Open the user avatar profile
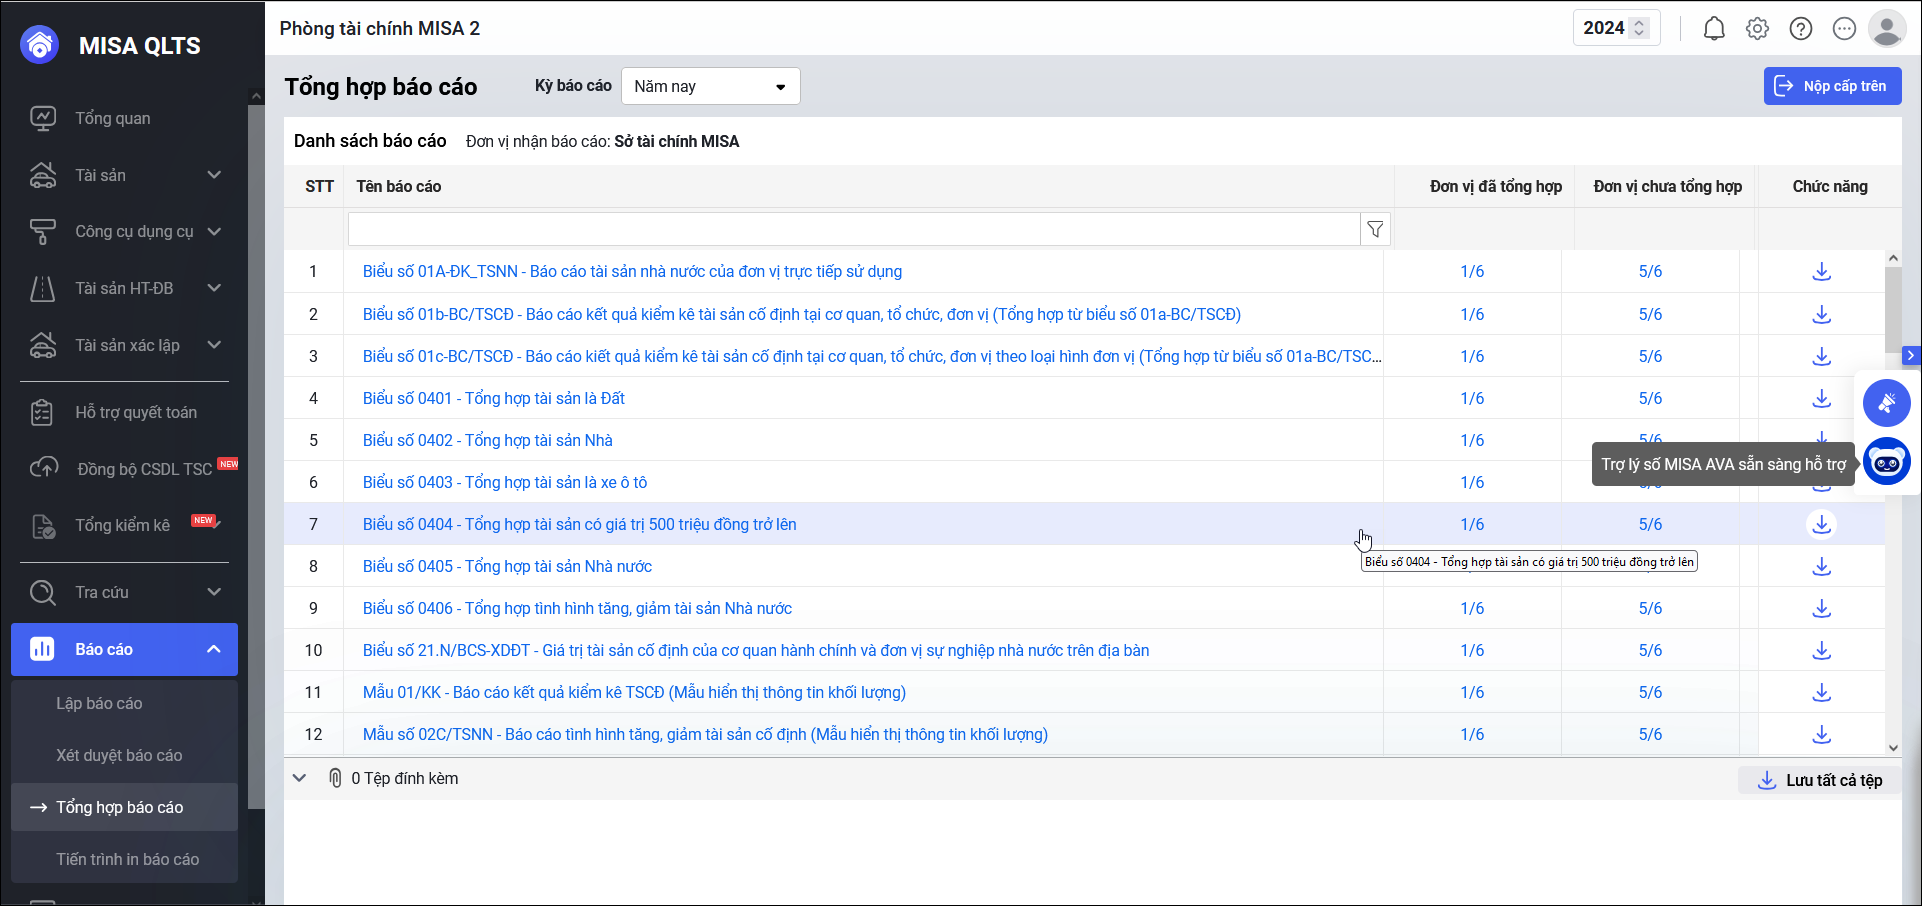This screenshot has width=1922, height=906. pyautogui.click(x=1886, y=29)
